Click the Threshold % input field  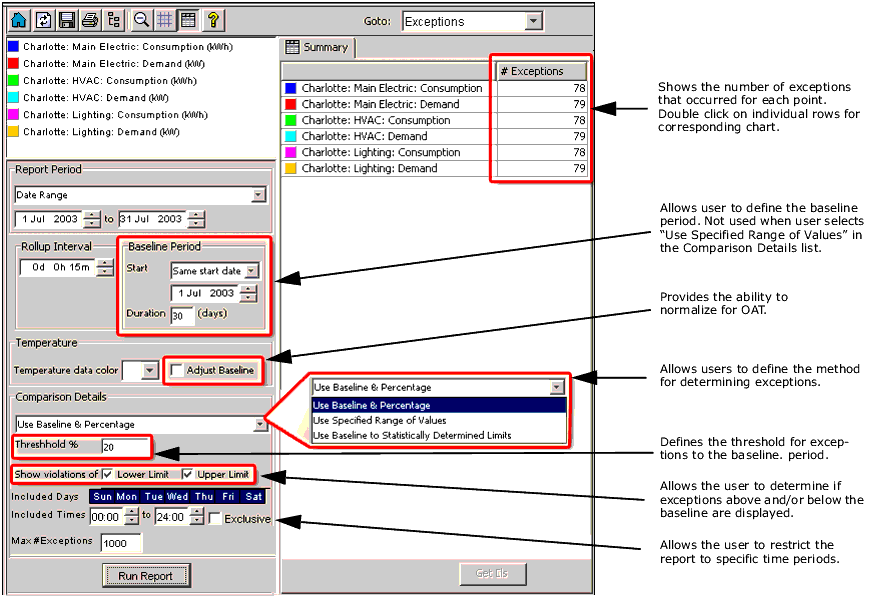tap(123, 447)
